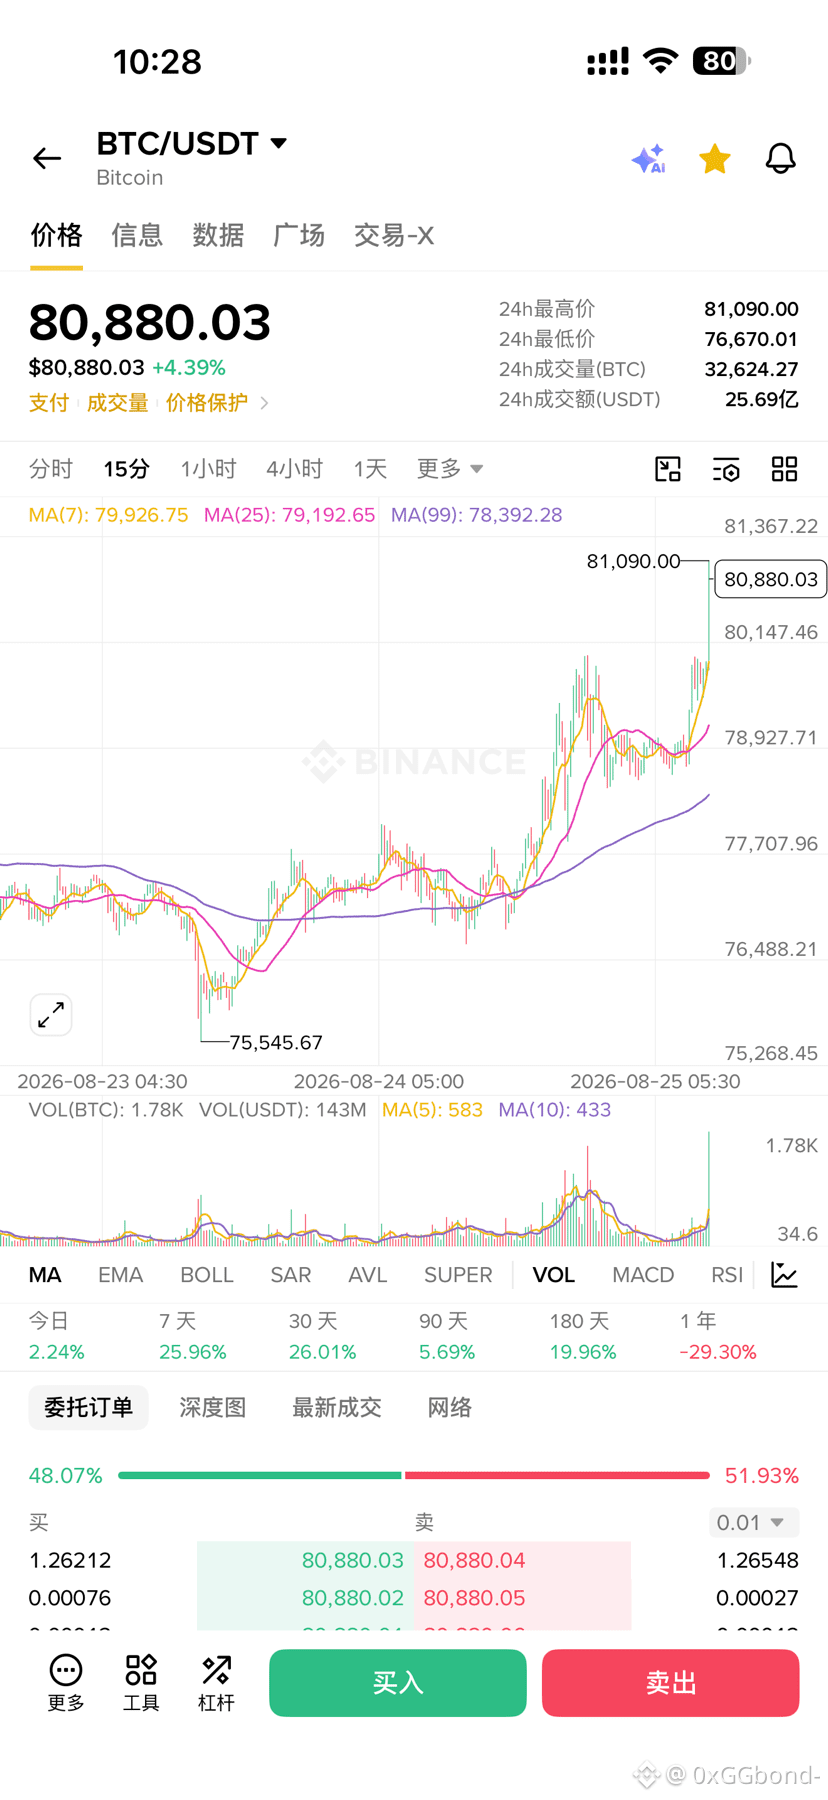828x1800 pixels.
Task: Open the 委托订单 order book tab
Action: (x=88, y=1407)
